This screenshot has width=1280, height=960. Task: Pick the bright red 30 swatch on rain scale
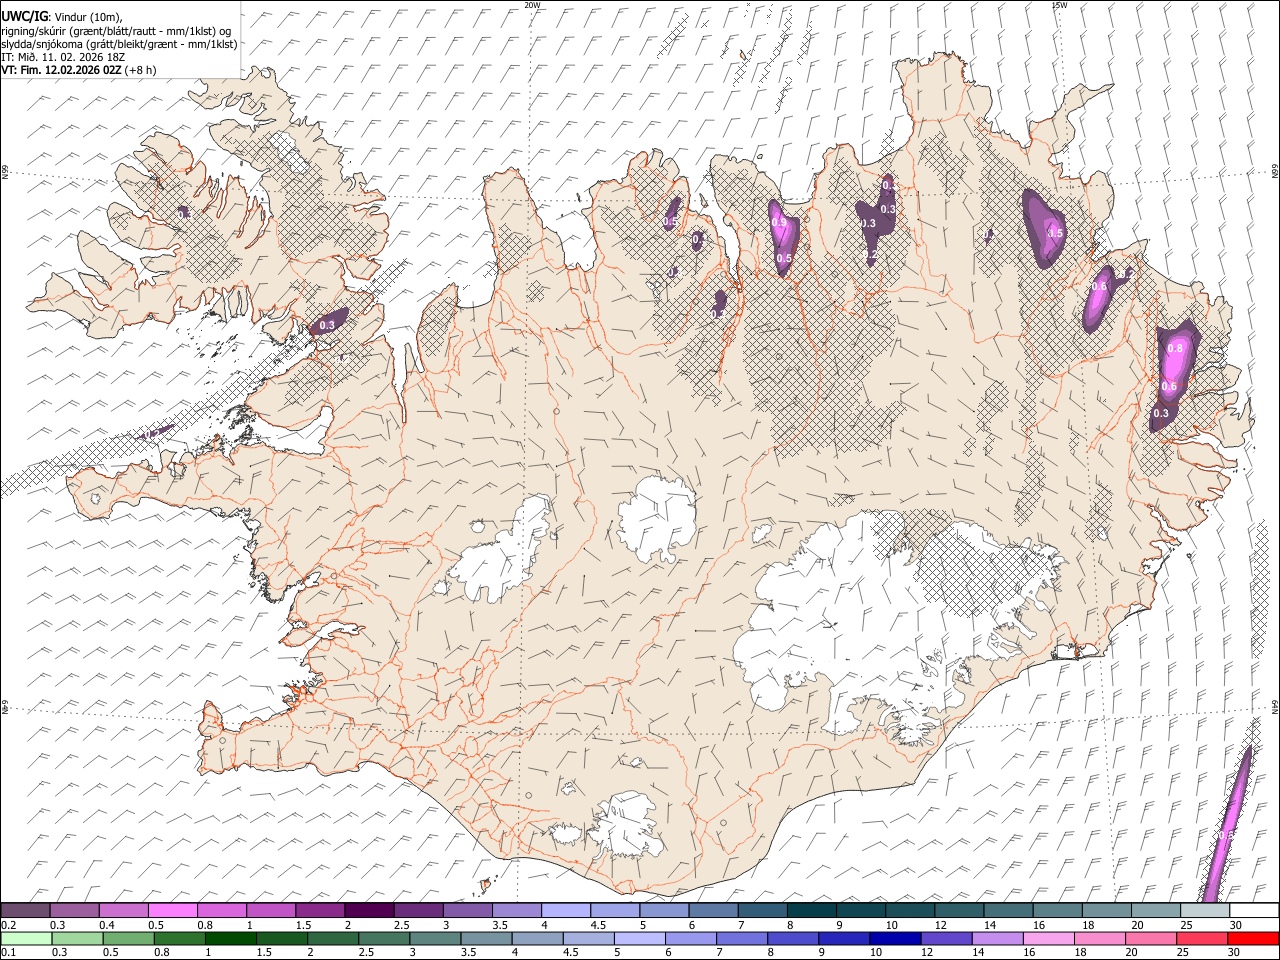[x=1252, y=938]
